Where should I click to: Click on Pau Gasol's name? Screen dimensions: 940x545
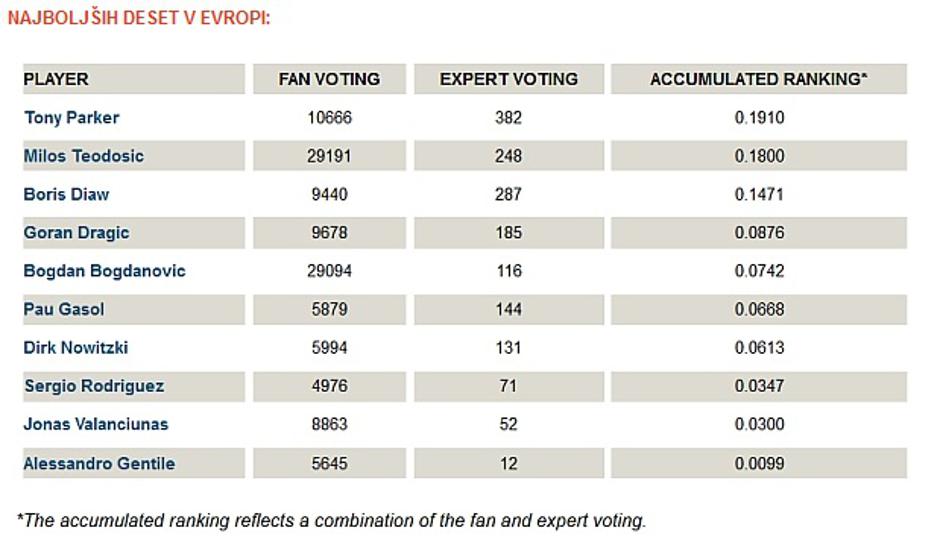pos(63,310)
